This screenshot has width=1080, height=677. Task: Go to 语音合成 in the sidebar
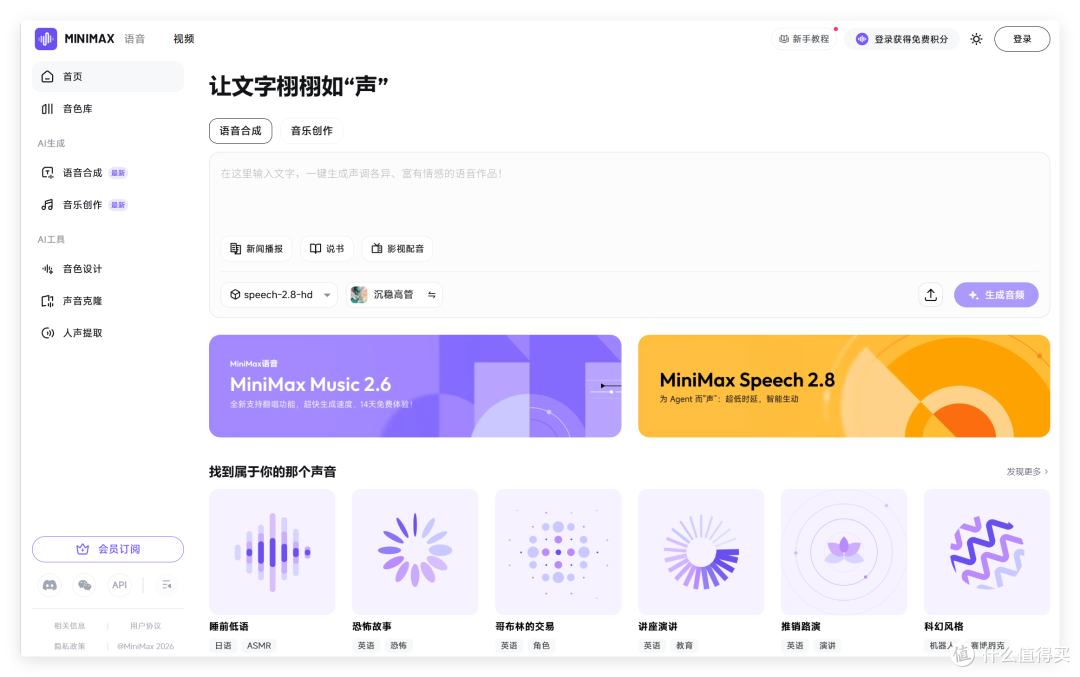pos(108,173)
